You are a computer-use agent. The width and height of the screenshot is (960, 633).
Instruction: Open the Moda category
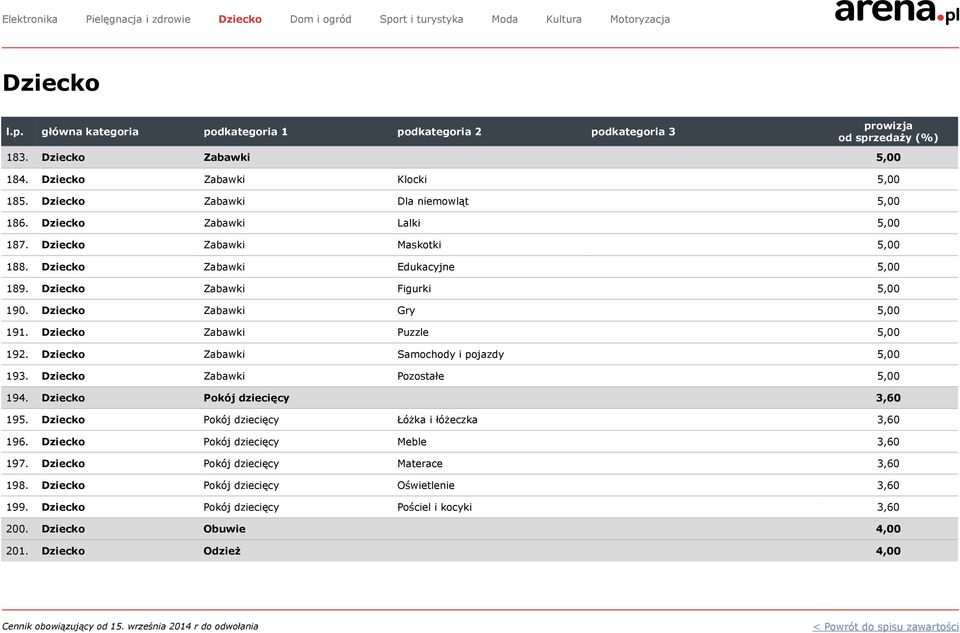(504, 19)
